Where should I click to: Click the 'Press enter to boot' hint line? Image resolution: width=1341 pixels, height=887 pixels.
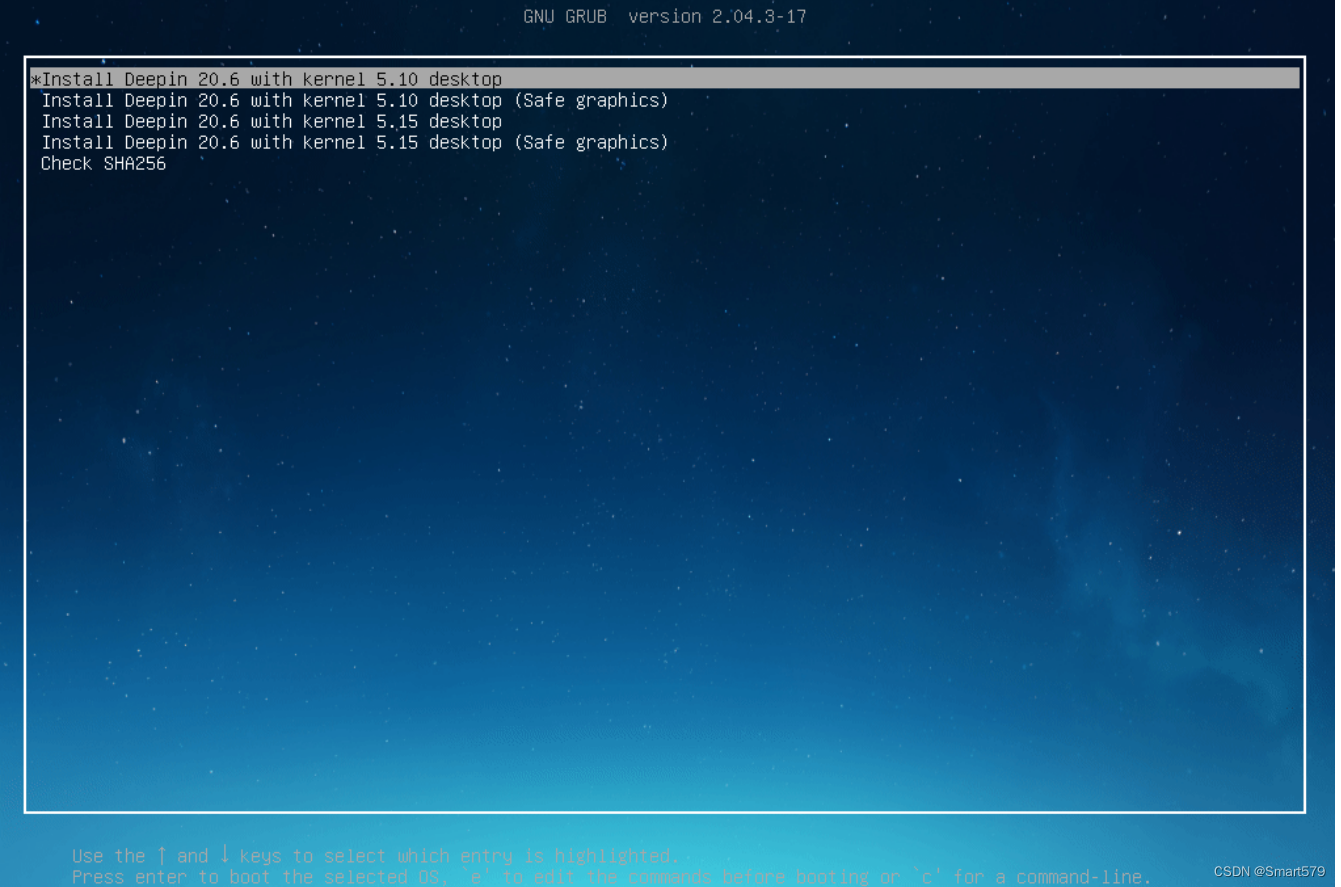click(x=611, y=877)
